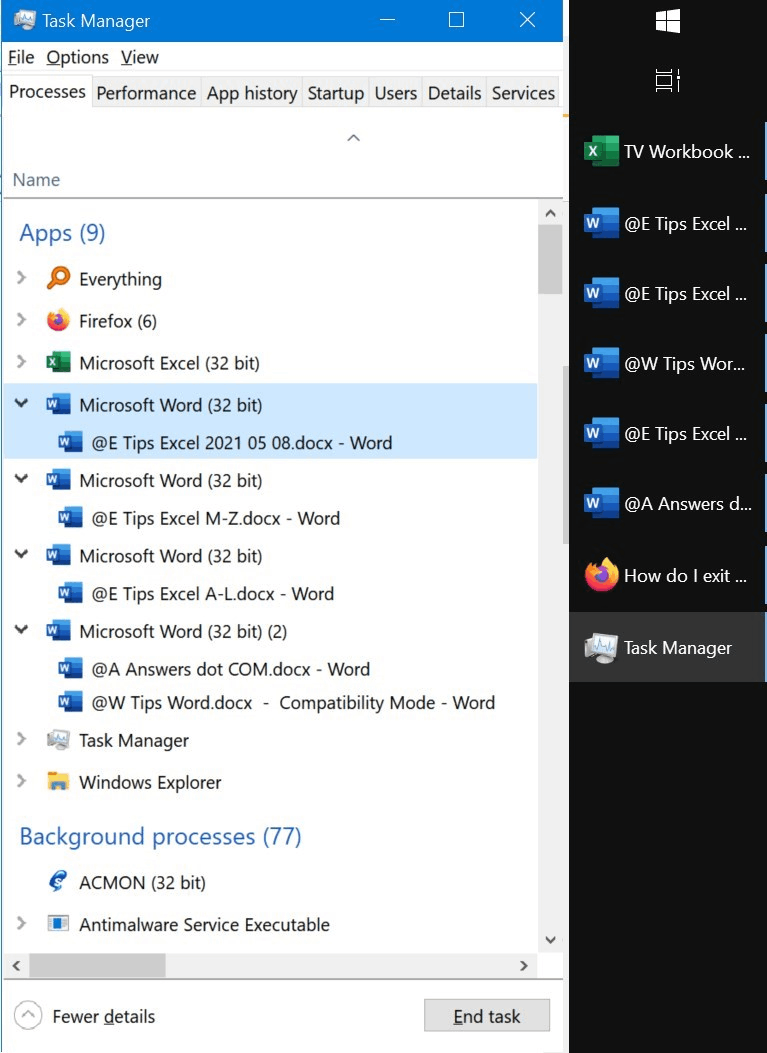Open the Windows Start button
This screenshot has height=1053, width=767.
(x=668, y=21)
